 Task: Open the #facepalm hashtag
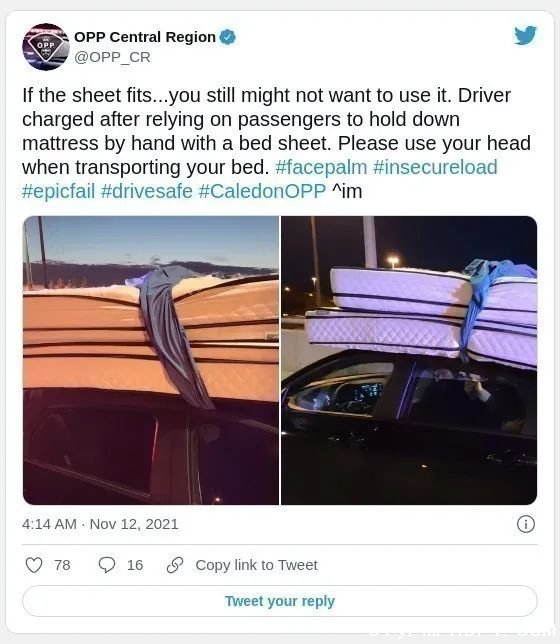321,167
